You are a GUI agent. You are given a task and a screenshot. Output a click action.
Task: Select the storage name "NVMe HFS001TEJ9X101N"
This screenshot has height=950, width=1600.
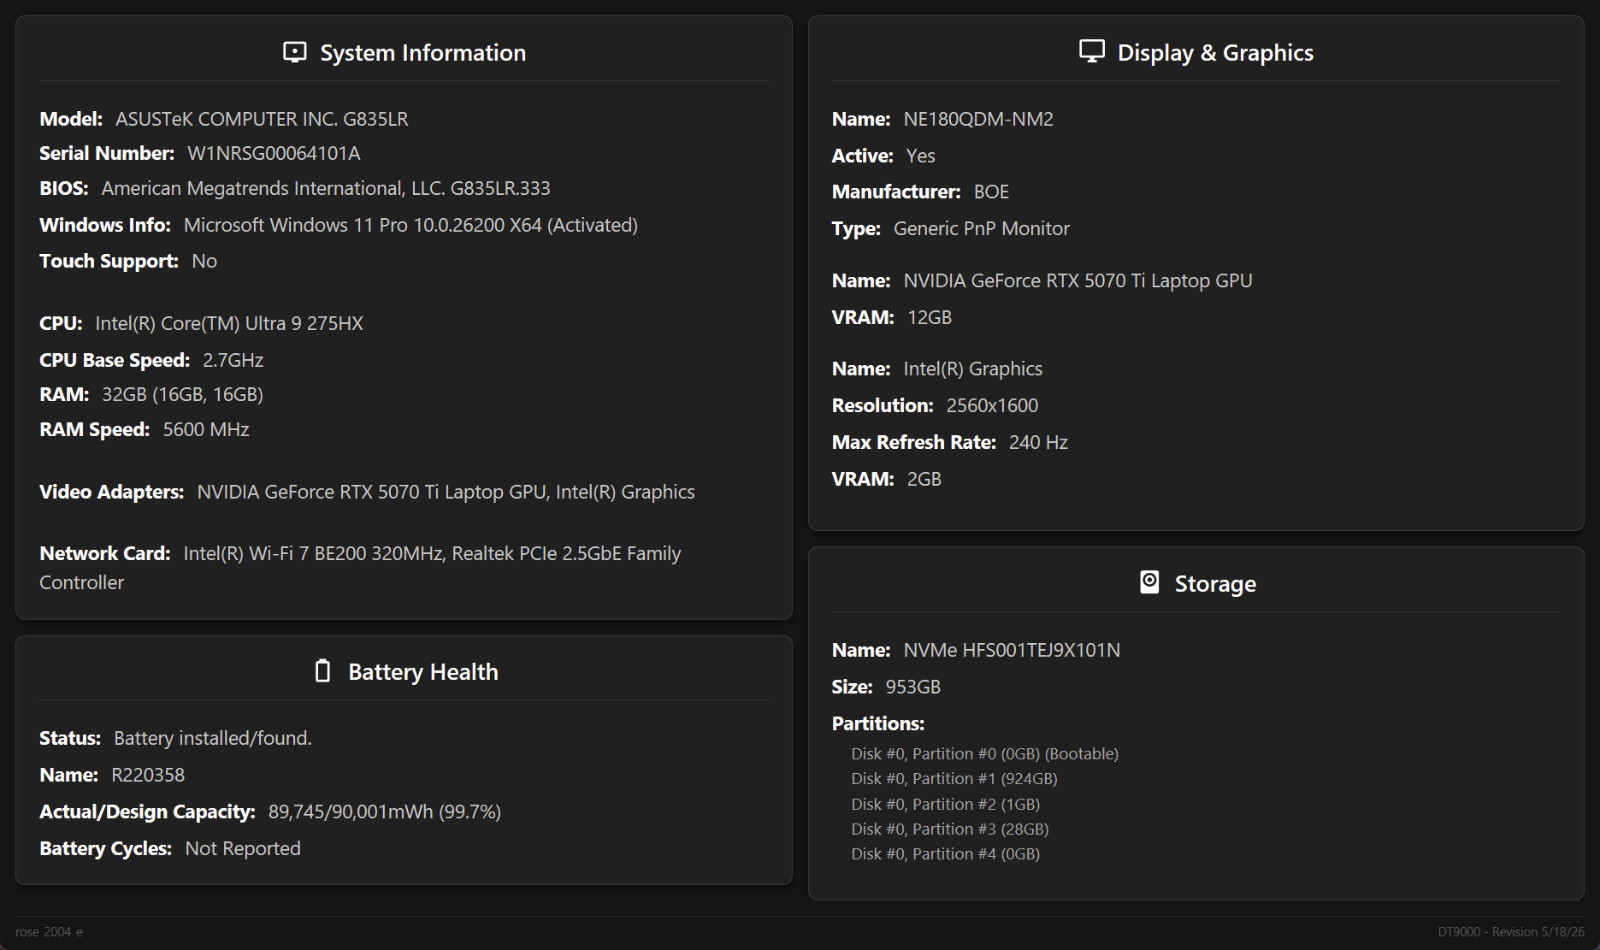click(x=1012, y=651)
